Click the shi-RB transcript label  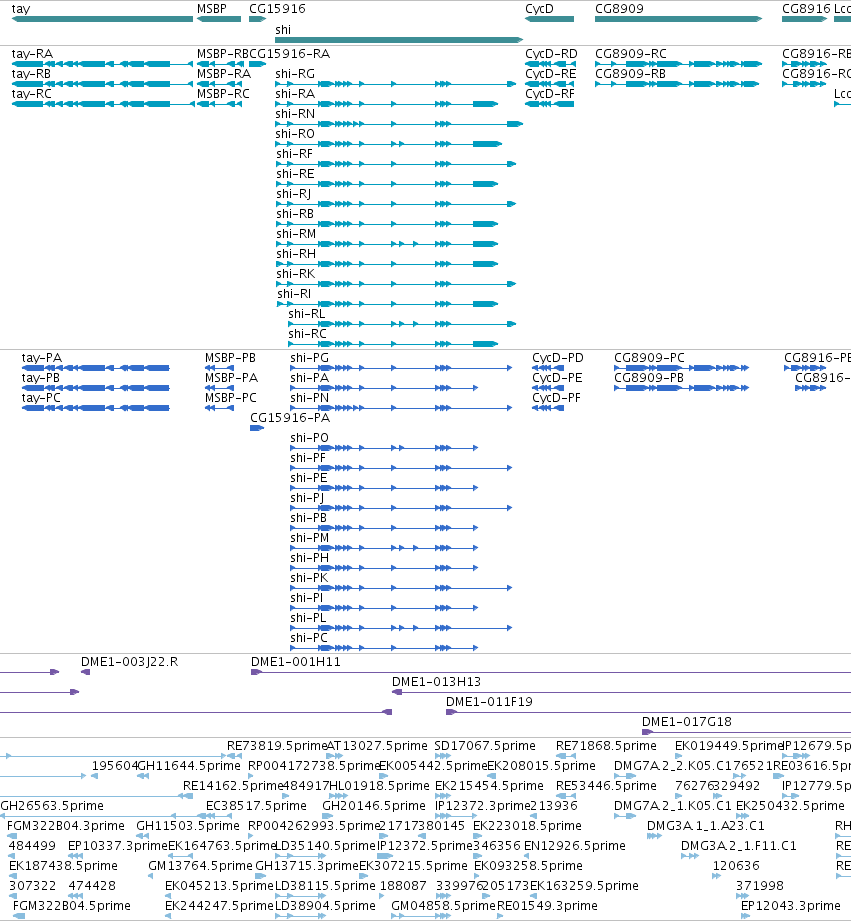tap(295, 214)
